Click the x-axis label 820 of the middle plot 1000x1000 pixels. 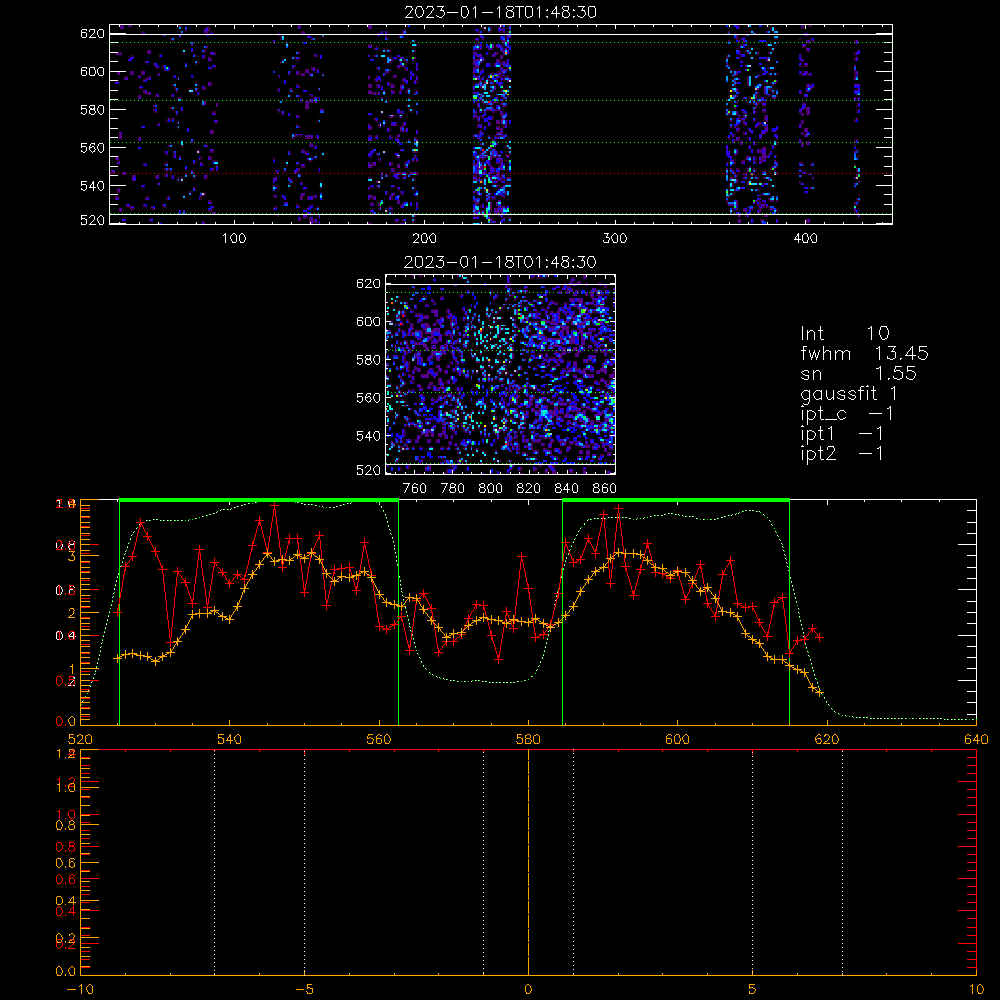click(x=528, y=489)
